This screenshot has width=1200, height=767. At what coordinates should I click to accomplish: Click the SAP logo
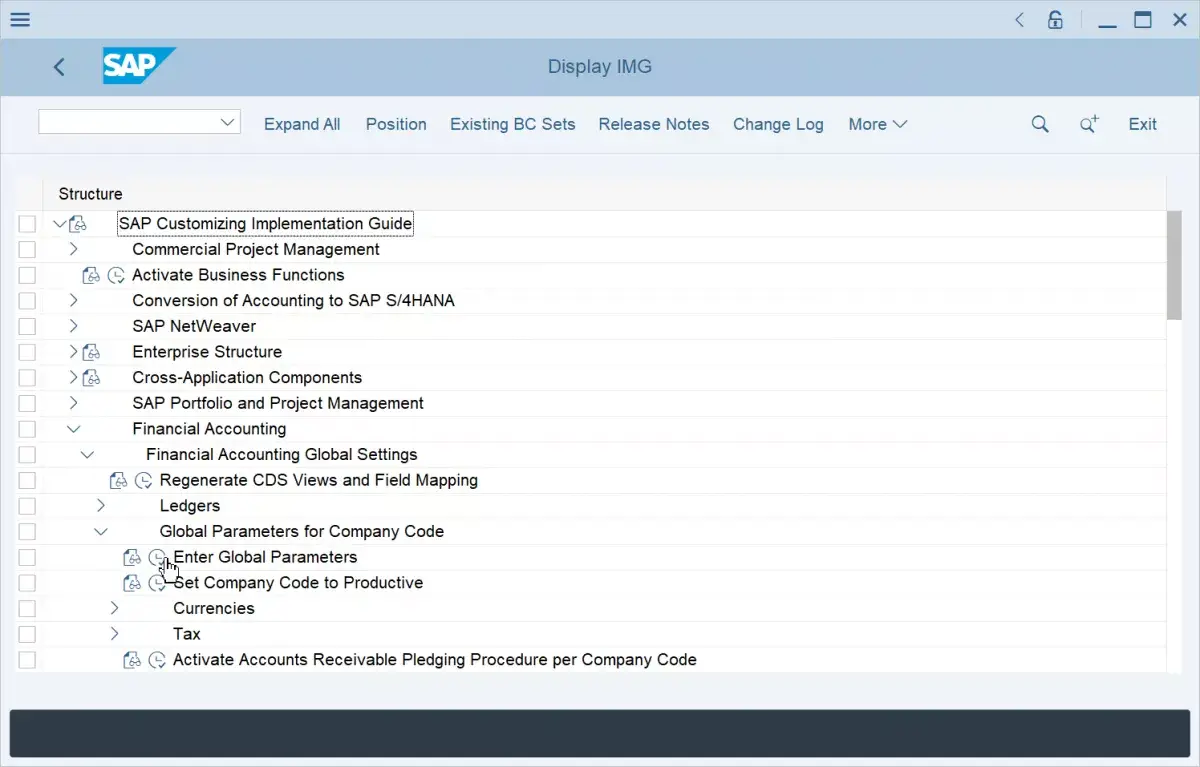coord(138,66)
